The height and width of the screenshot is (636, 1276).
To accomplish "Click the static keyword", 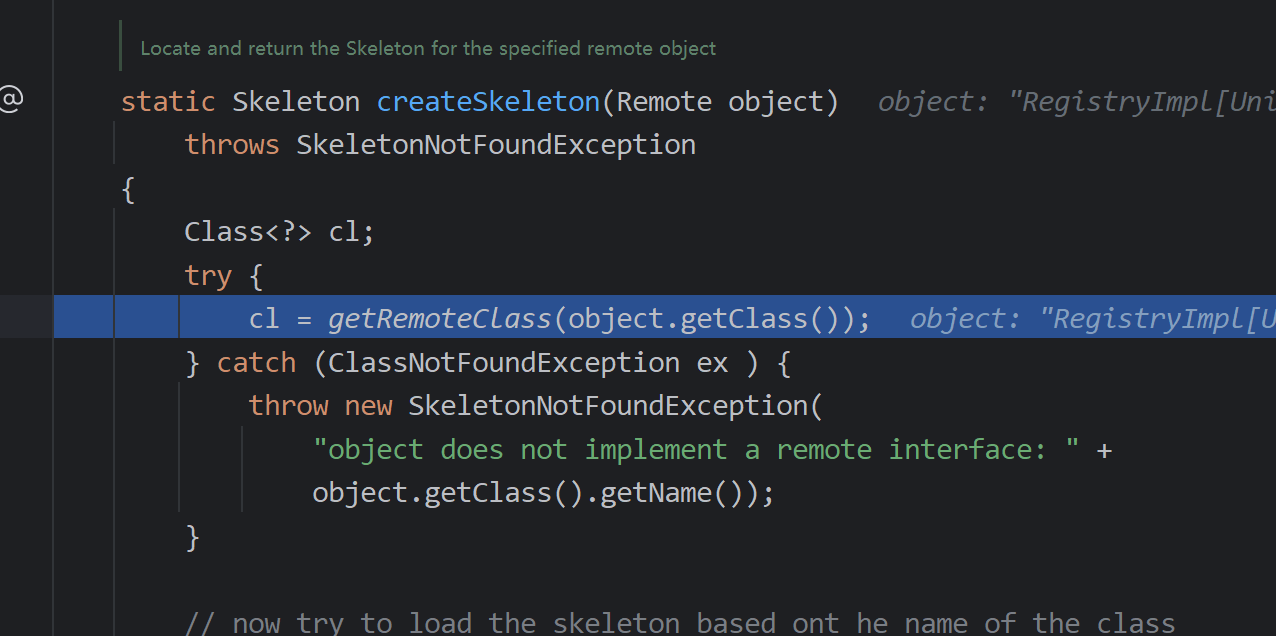I will coord(168,102).
